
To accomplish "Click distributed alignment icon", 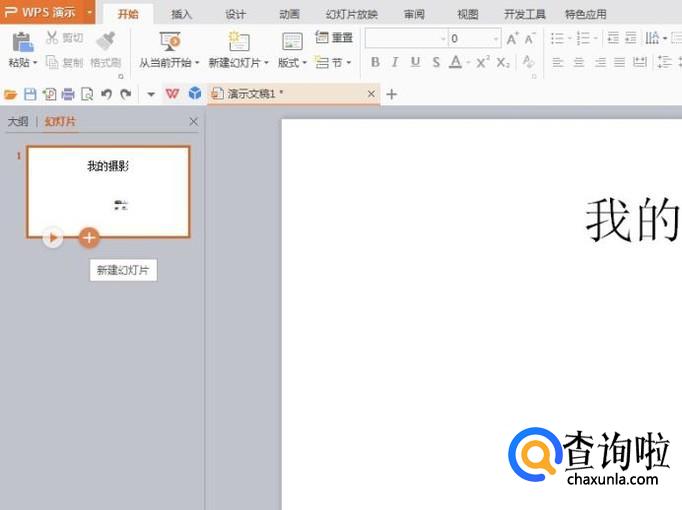I will click(x=639, y=63).
